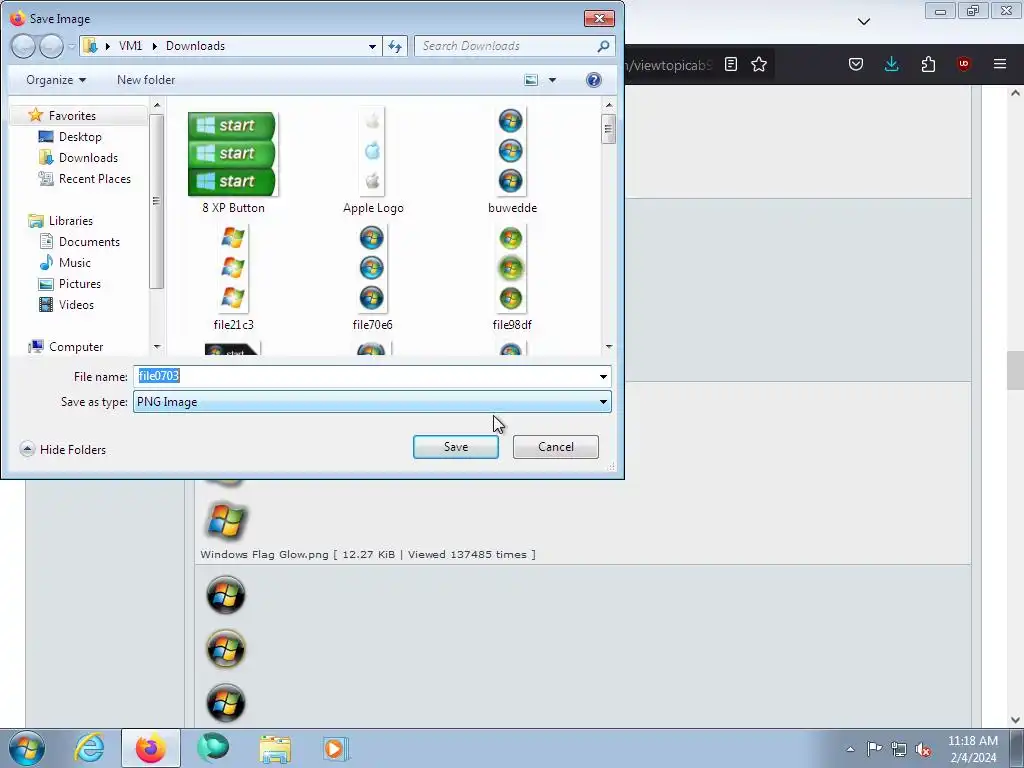The width and height of the screenshot is (1024, 768).
Task: Collapse the browser with Hide Folders
Action: (63, 449)
